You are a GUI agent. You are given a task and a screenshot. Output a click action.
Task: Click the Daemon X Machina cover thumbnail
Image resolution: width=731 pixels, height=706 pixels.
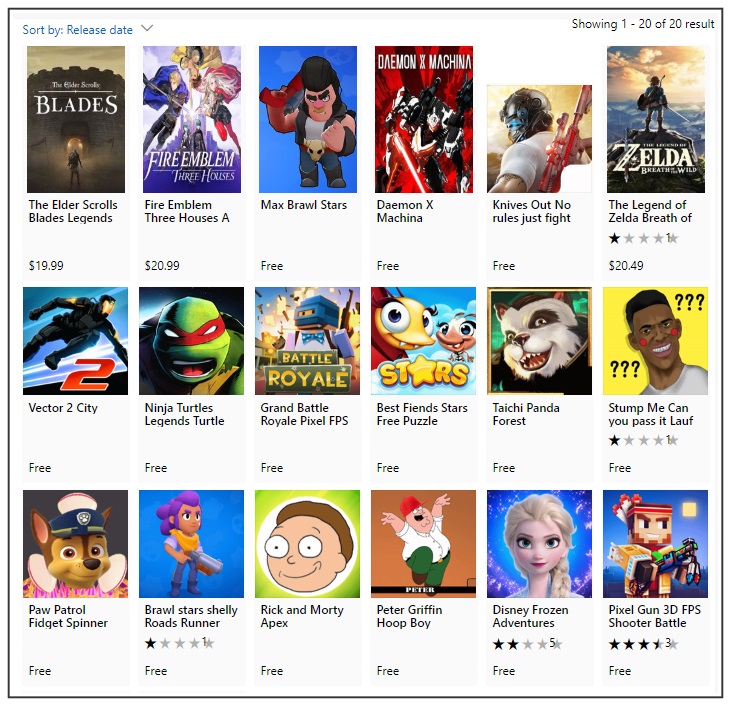424,119
